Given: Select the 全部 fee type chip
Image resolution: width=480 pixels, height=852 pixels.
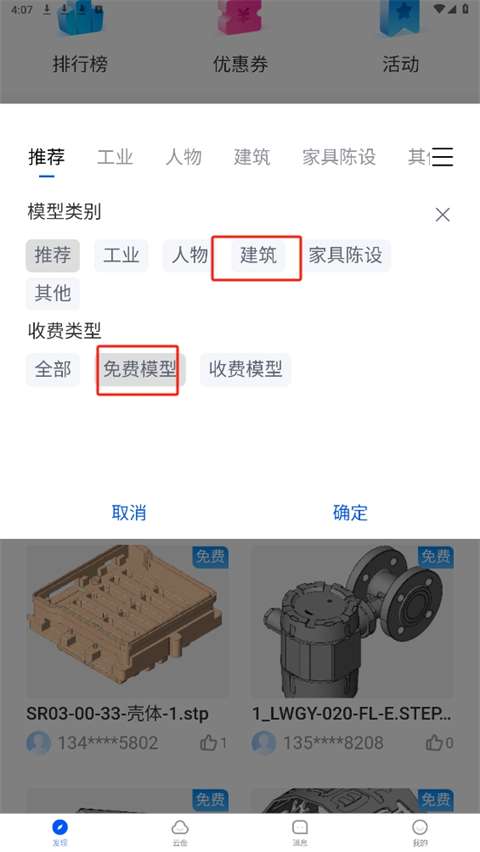Looking at the screenshot, I should tap(53, 369).
